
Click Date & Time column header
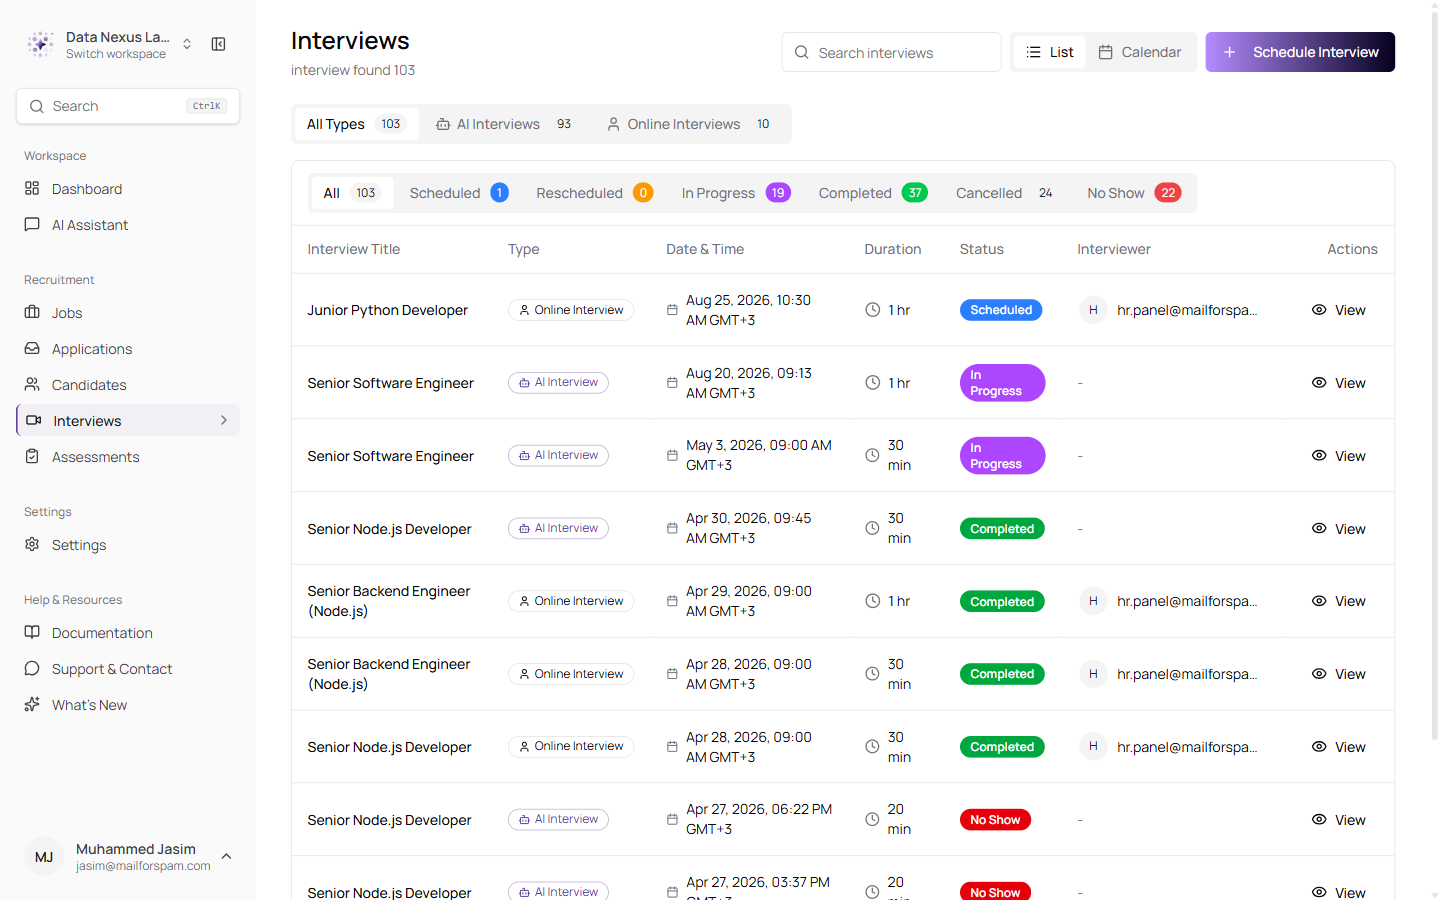coord(705,249)
